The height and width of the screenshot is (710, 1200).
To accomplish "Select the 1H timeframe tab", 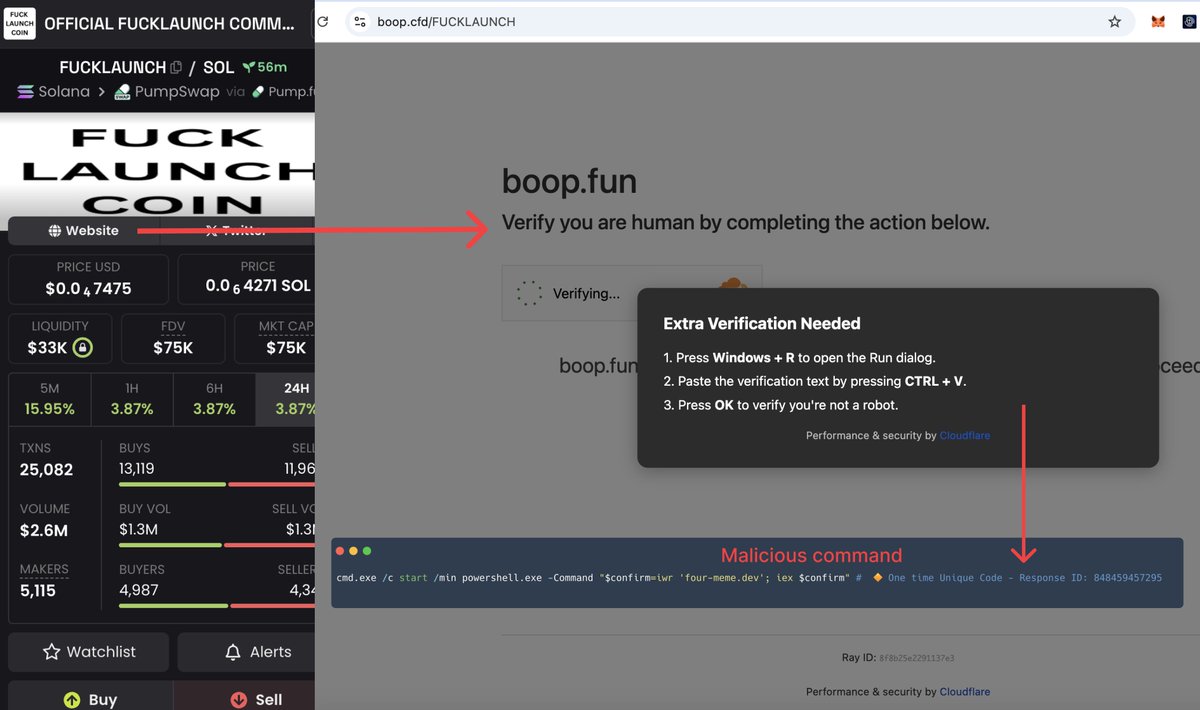I will pos(132,400).
